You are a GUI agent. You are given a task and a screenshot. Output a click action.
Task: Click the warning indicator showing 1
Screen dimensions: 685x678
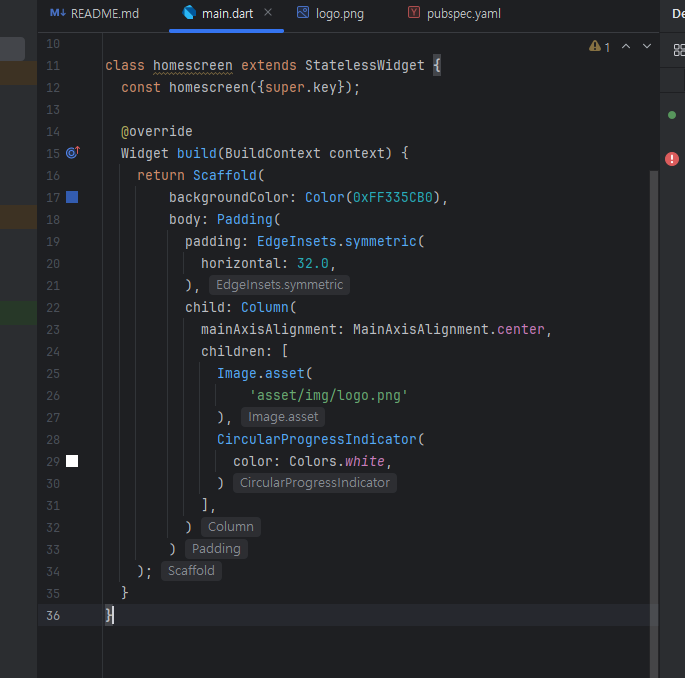click(x=599, y=46)
